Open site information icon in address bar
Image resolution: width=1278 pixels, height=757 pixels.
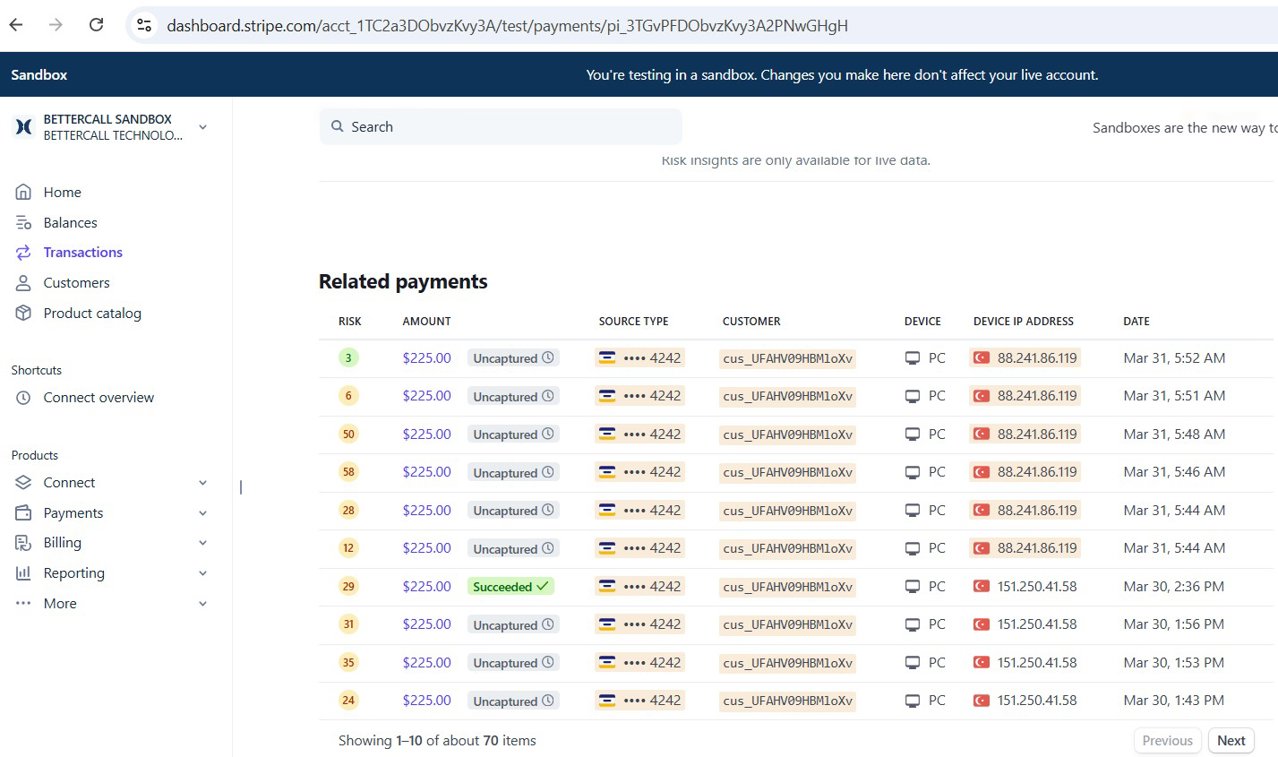pyautogui.click(x=144, y=25)
